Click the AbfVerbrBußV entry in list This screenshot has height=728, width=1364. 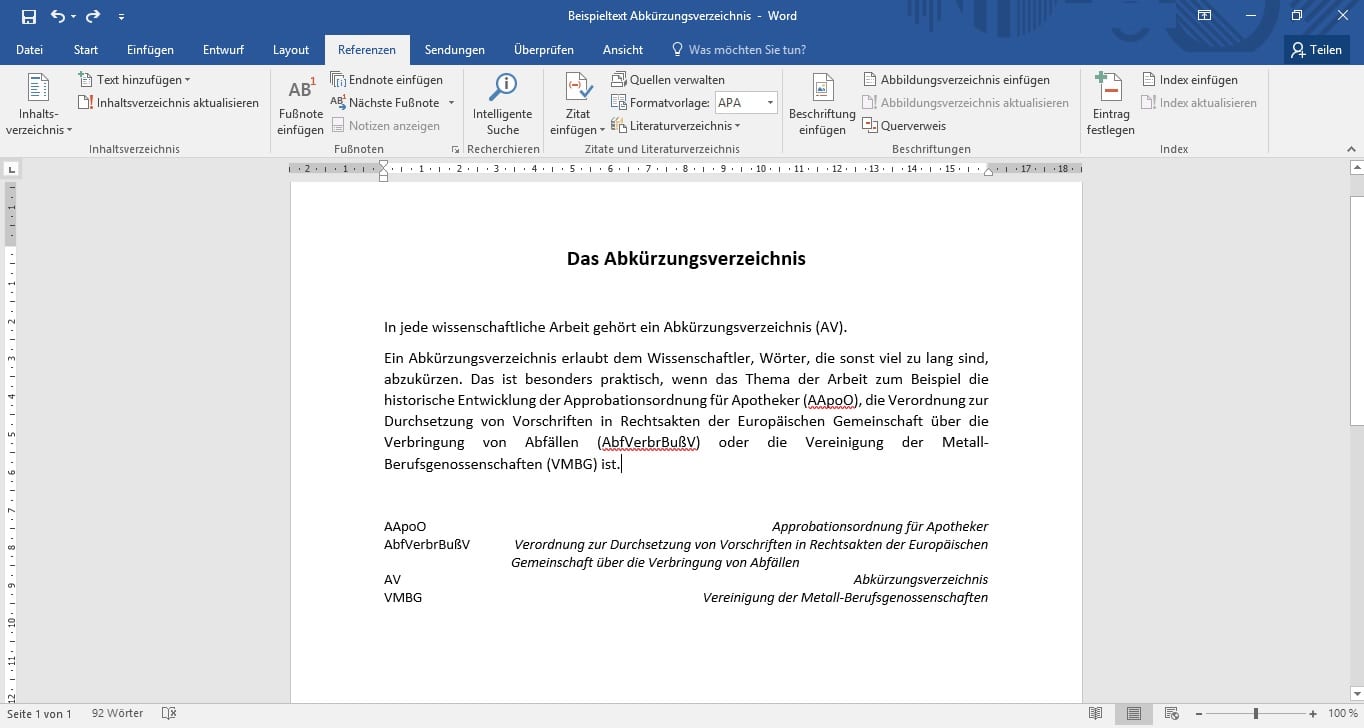tap(427, 545)
